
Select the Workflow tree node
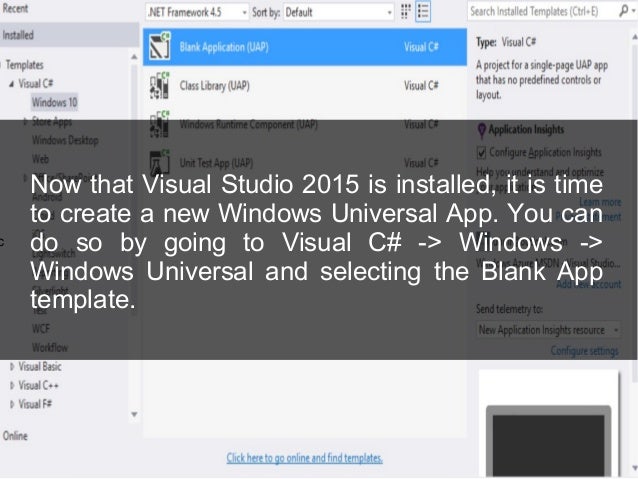click(x=50, y=347)
